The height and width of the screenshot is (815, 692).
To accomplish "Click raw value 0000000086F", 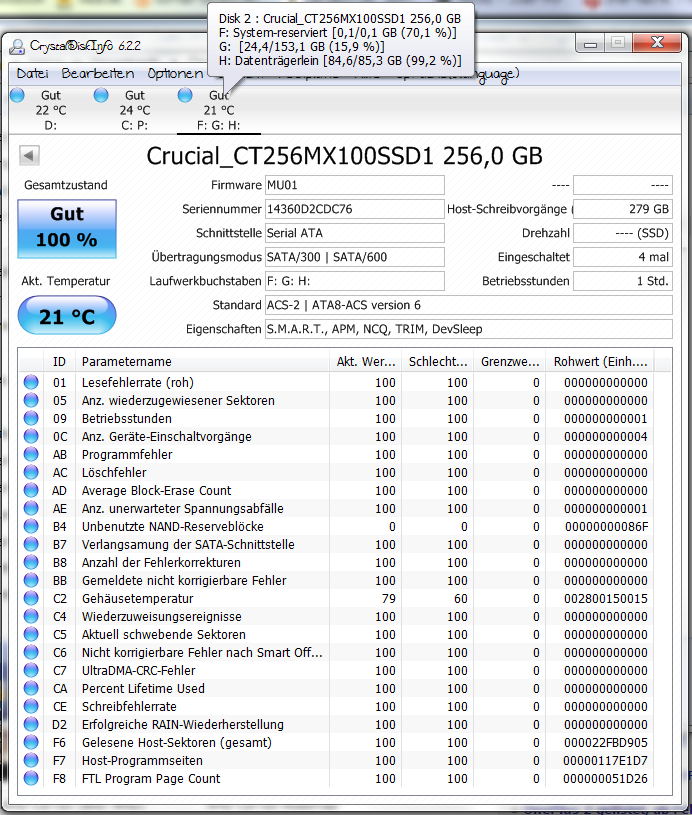I will tap(606, 527).
